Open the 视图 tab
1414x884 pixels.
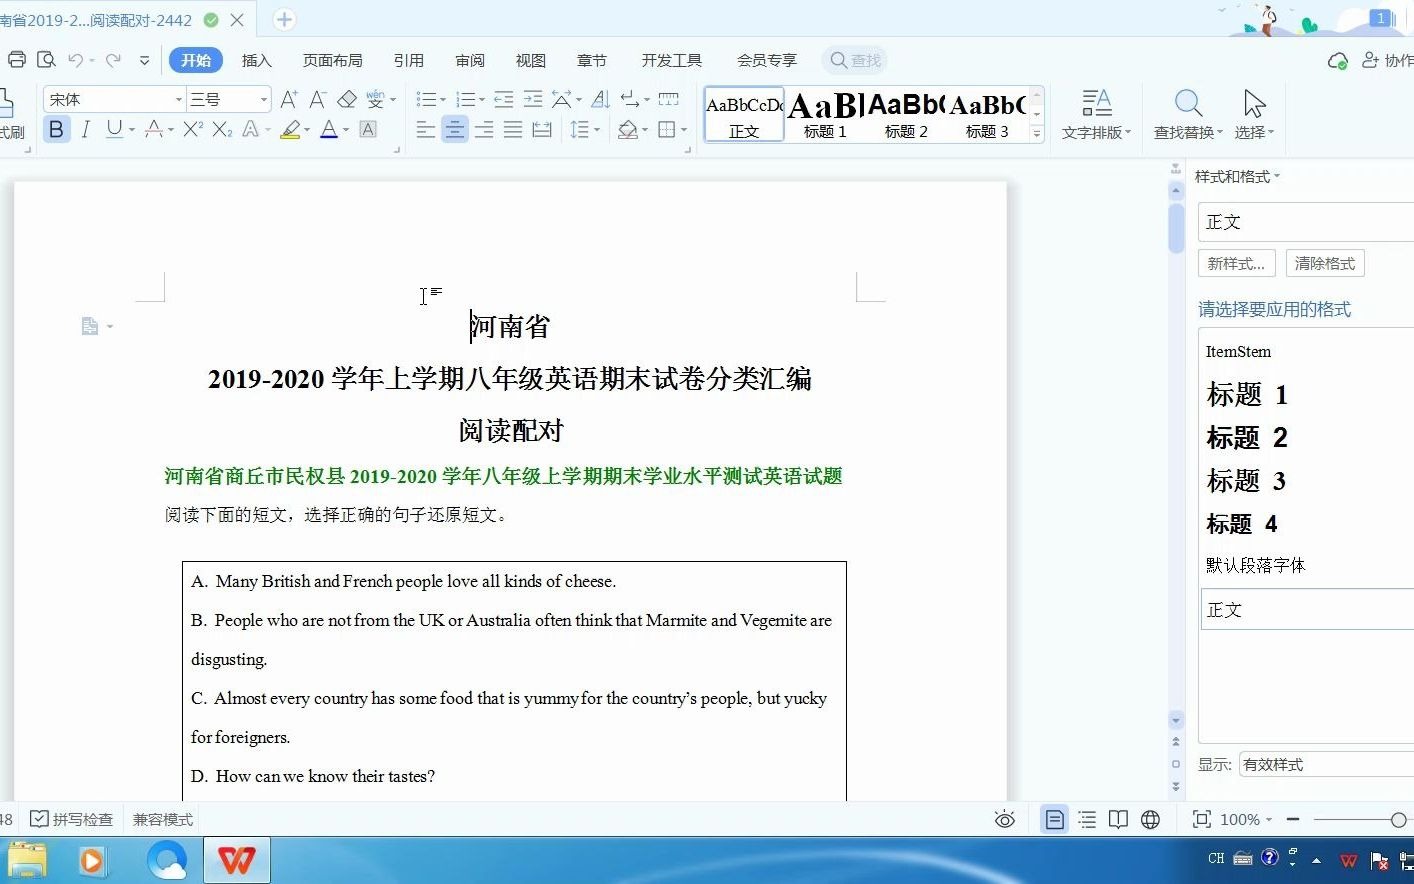pos(531,60)
